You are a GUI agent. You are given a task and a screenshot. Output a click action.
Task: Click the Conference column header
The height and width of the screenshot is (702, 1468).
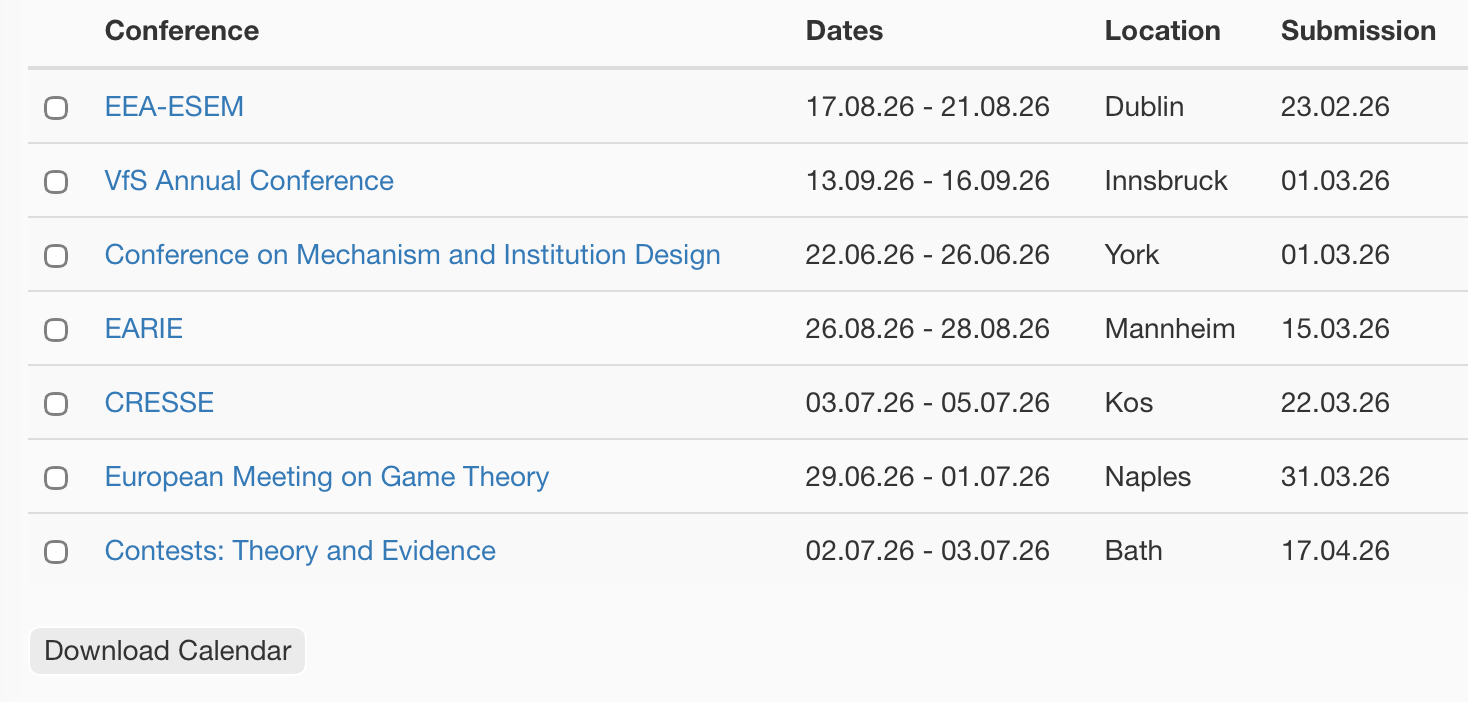point(182,31)
